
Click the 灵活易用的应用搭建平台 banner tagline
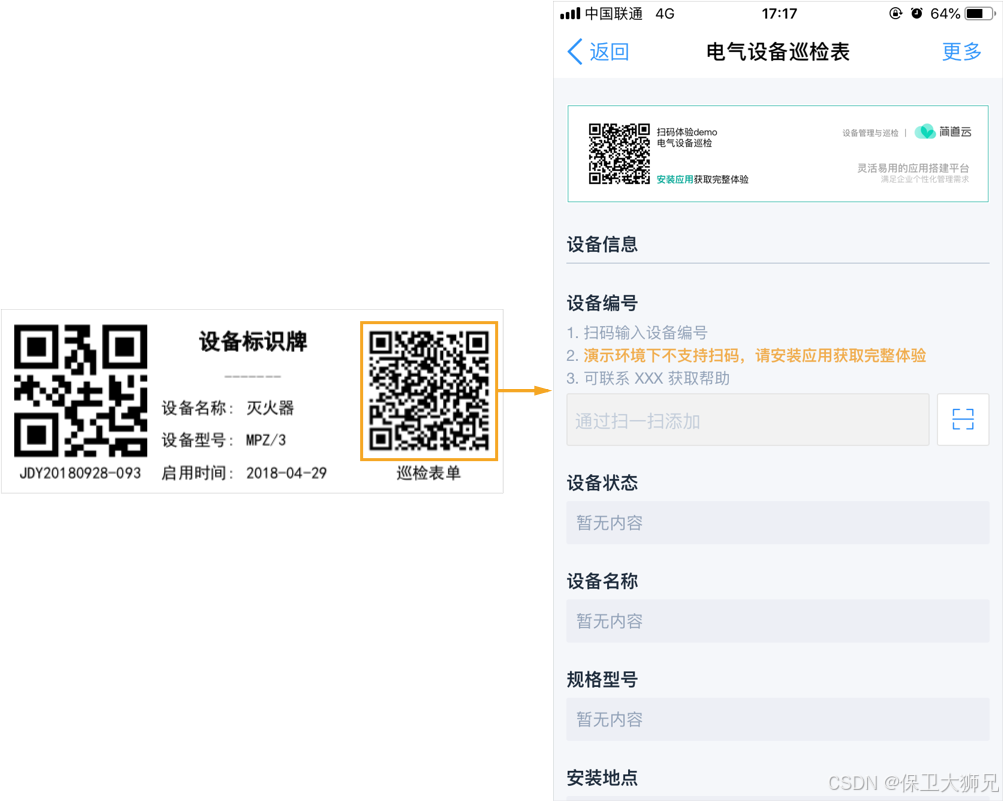coord(913,168)
